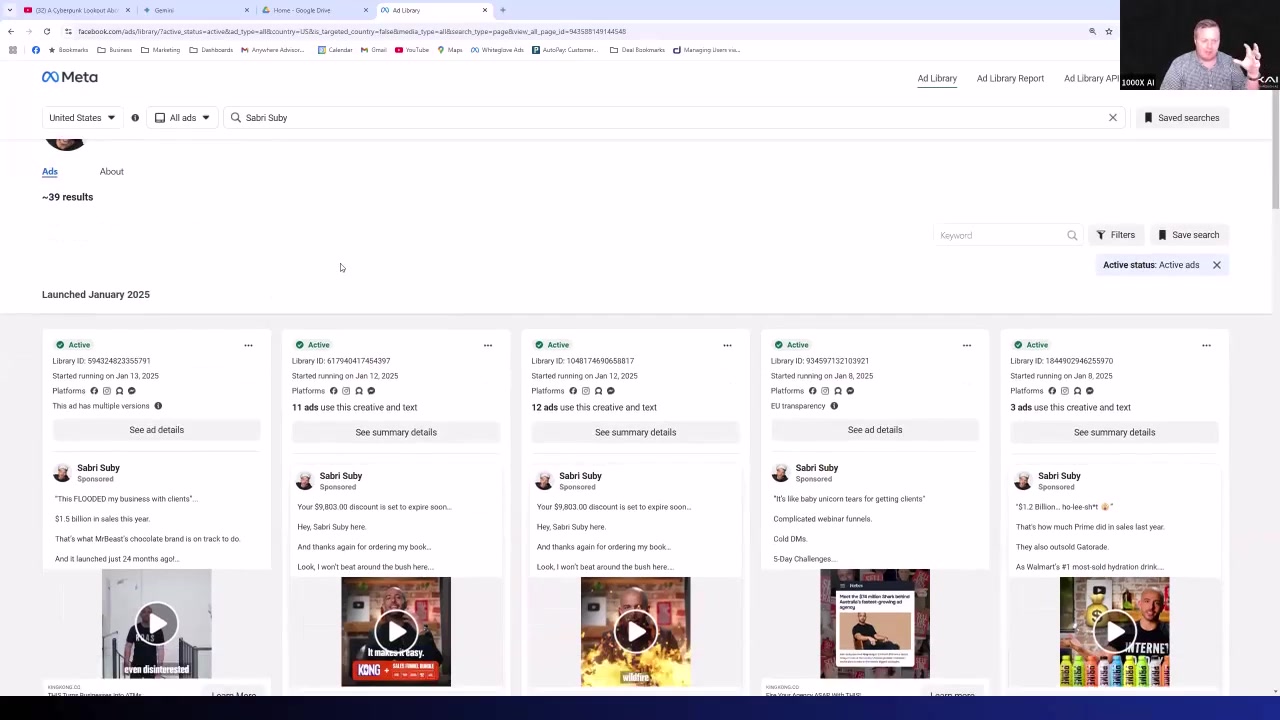Viewport: 1280px width, 720px height.
Task: Click the browser back arrow
Action: 11,31
